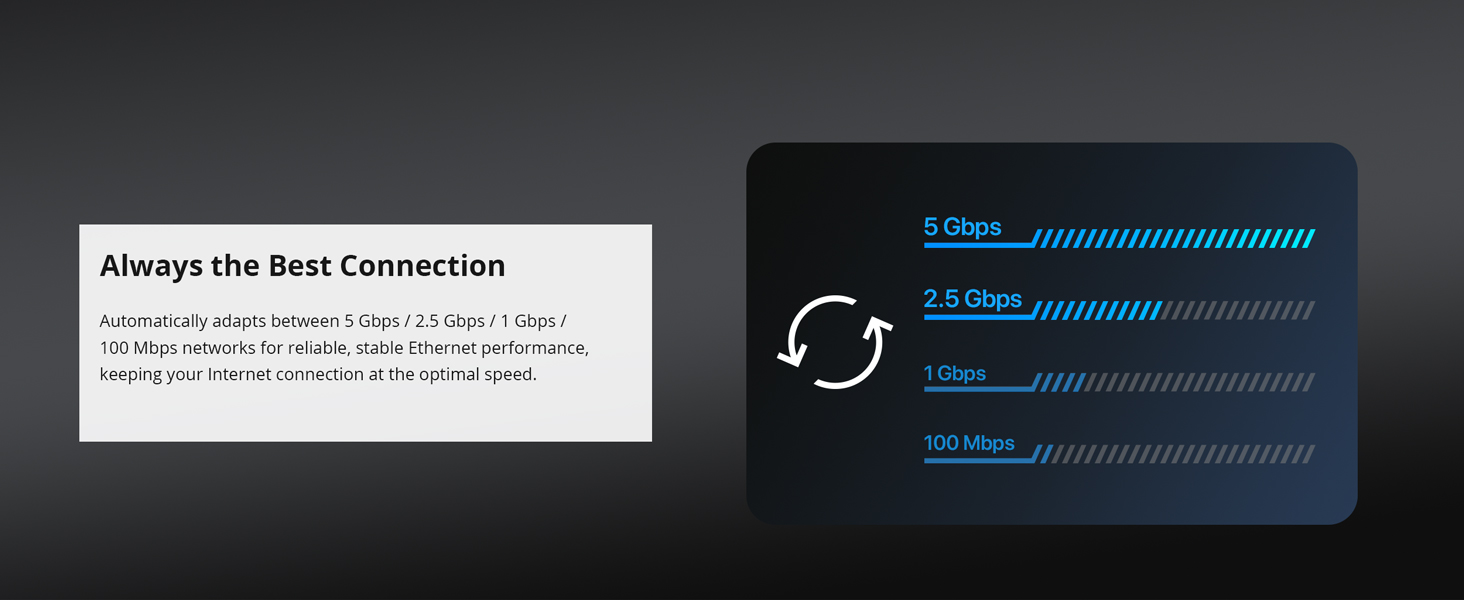This screenshot has width=1464, height=600.
Task: Click "100 Mbps networks" in the description text
Action: (x=172, y=348)
